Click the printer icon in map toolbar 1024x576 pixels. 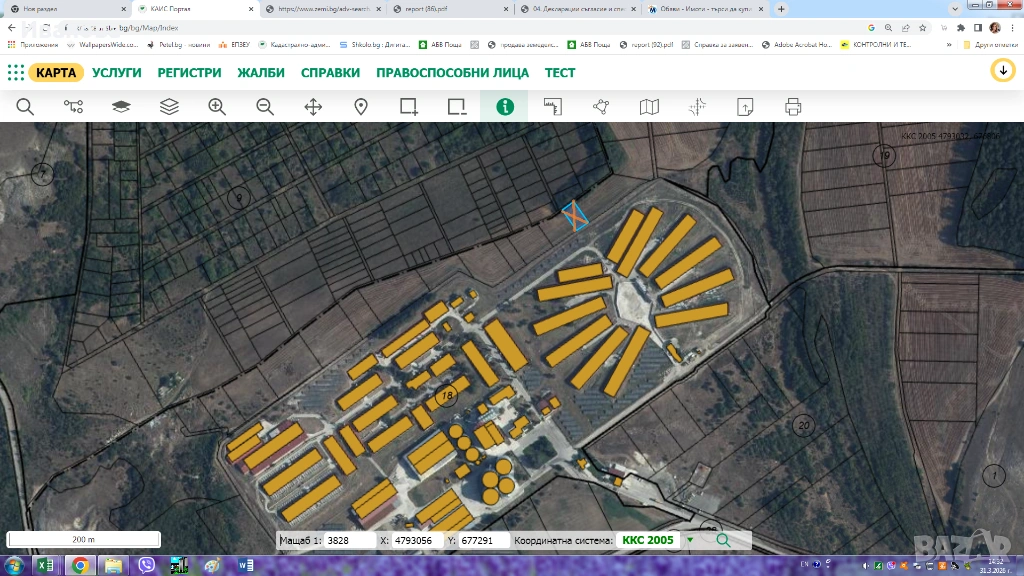[793, 106]
